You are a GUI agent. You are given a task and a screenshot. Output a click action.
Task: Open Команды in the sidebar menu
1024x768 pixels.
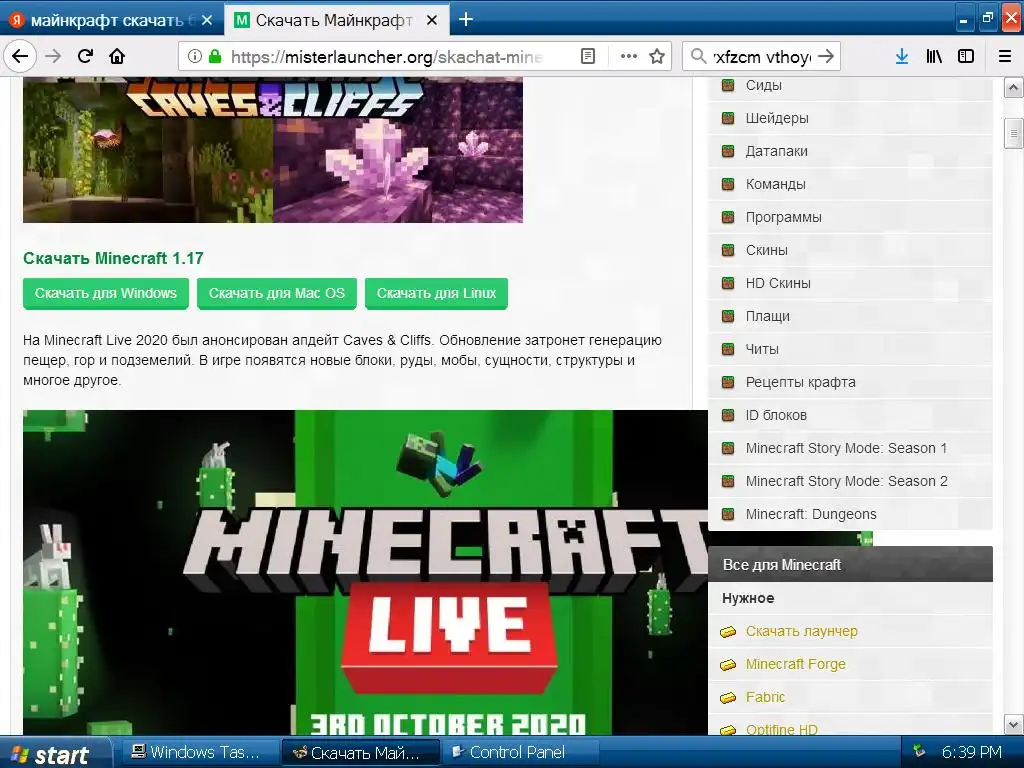775,184
